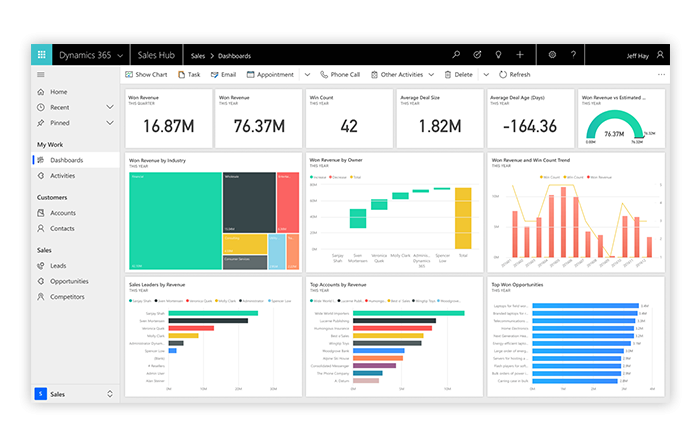Click the quick create plus icon

point(520,55)
